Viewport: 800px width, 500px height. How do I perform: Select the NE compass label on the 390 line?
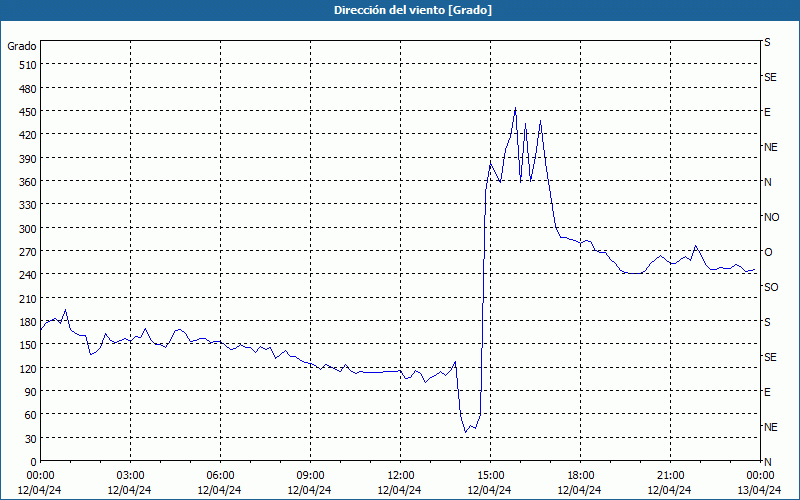tap(770, 147)
